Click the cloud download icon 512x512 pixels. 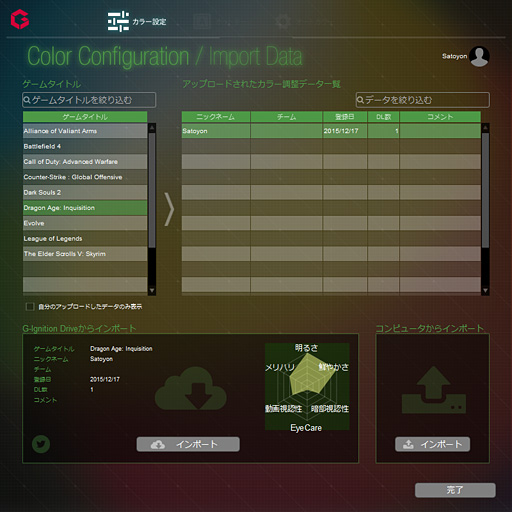191,388
